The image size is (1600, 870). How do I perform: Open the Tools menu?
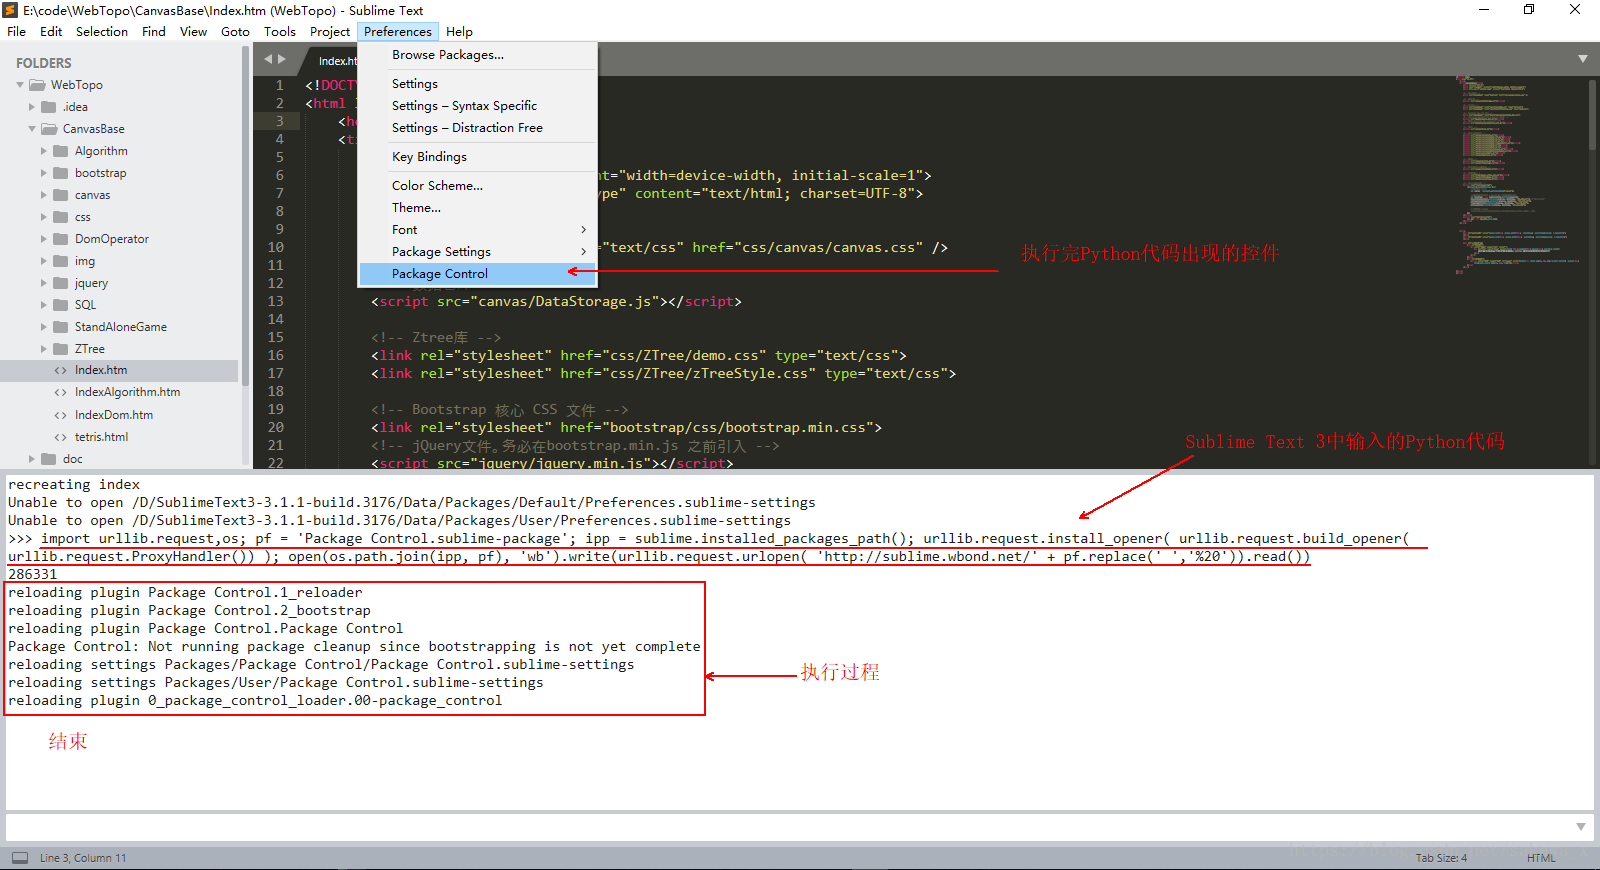pos(280,32)
